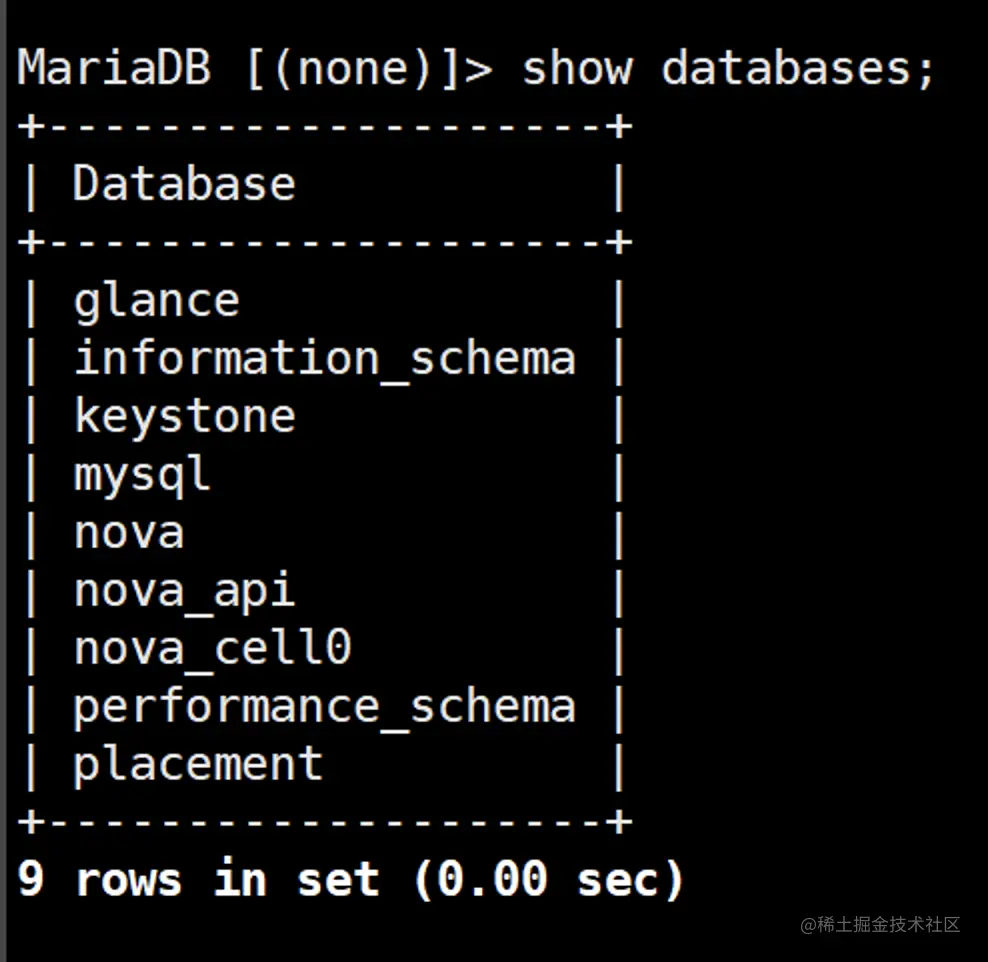Select the information_schema entry
The width and height of the screenshot is (988, 962).
click(x=325, y=359)
